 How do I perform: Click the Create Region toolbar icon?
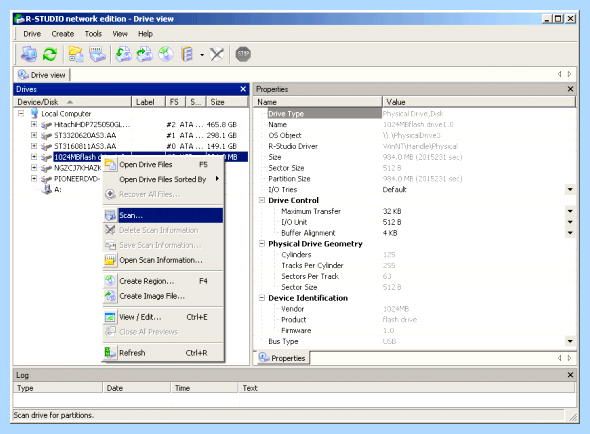(166, 54)
